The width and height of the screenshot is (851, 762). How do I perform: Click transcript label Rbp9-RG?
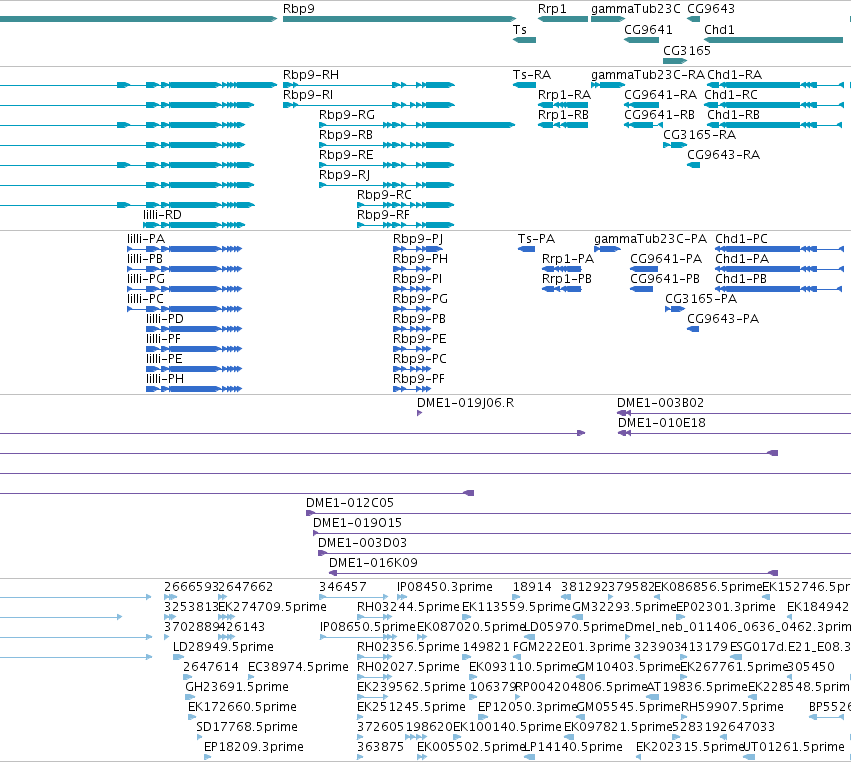(347, 115)
